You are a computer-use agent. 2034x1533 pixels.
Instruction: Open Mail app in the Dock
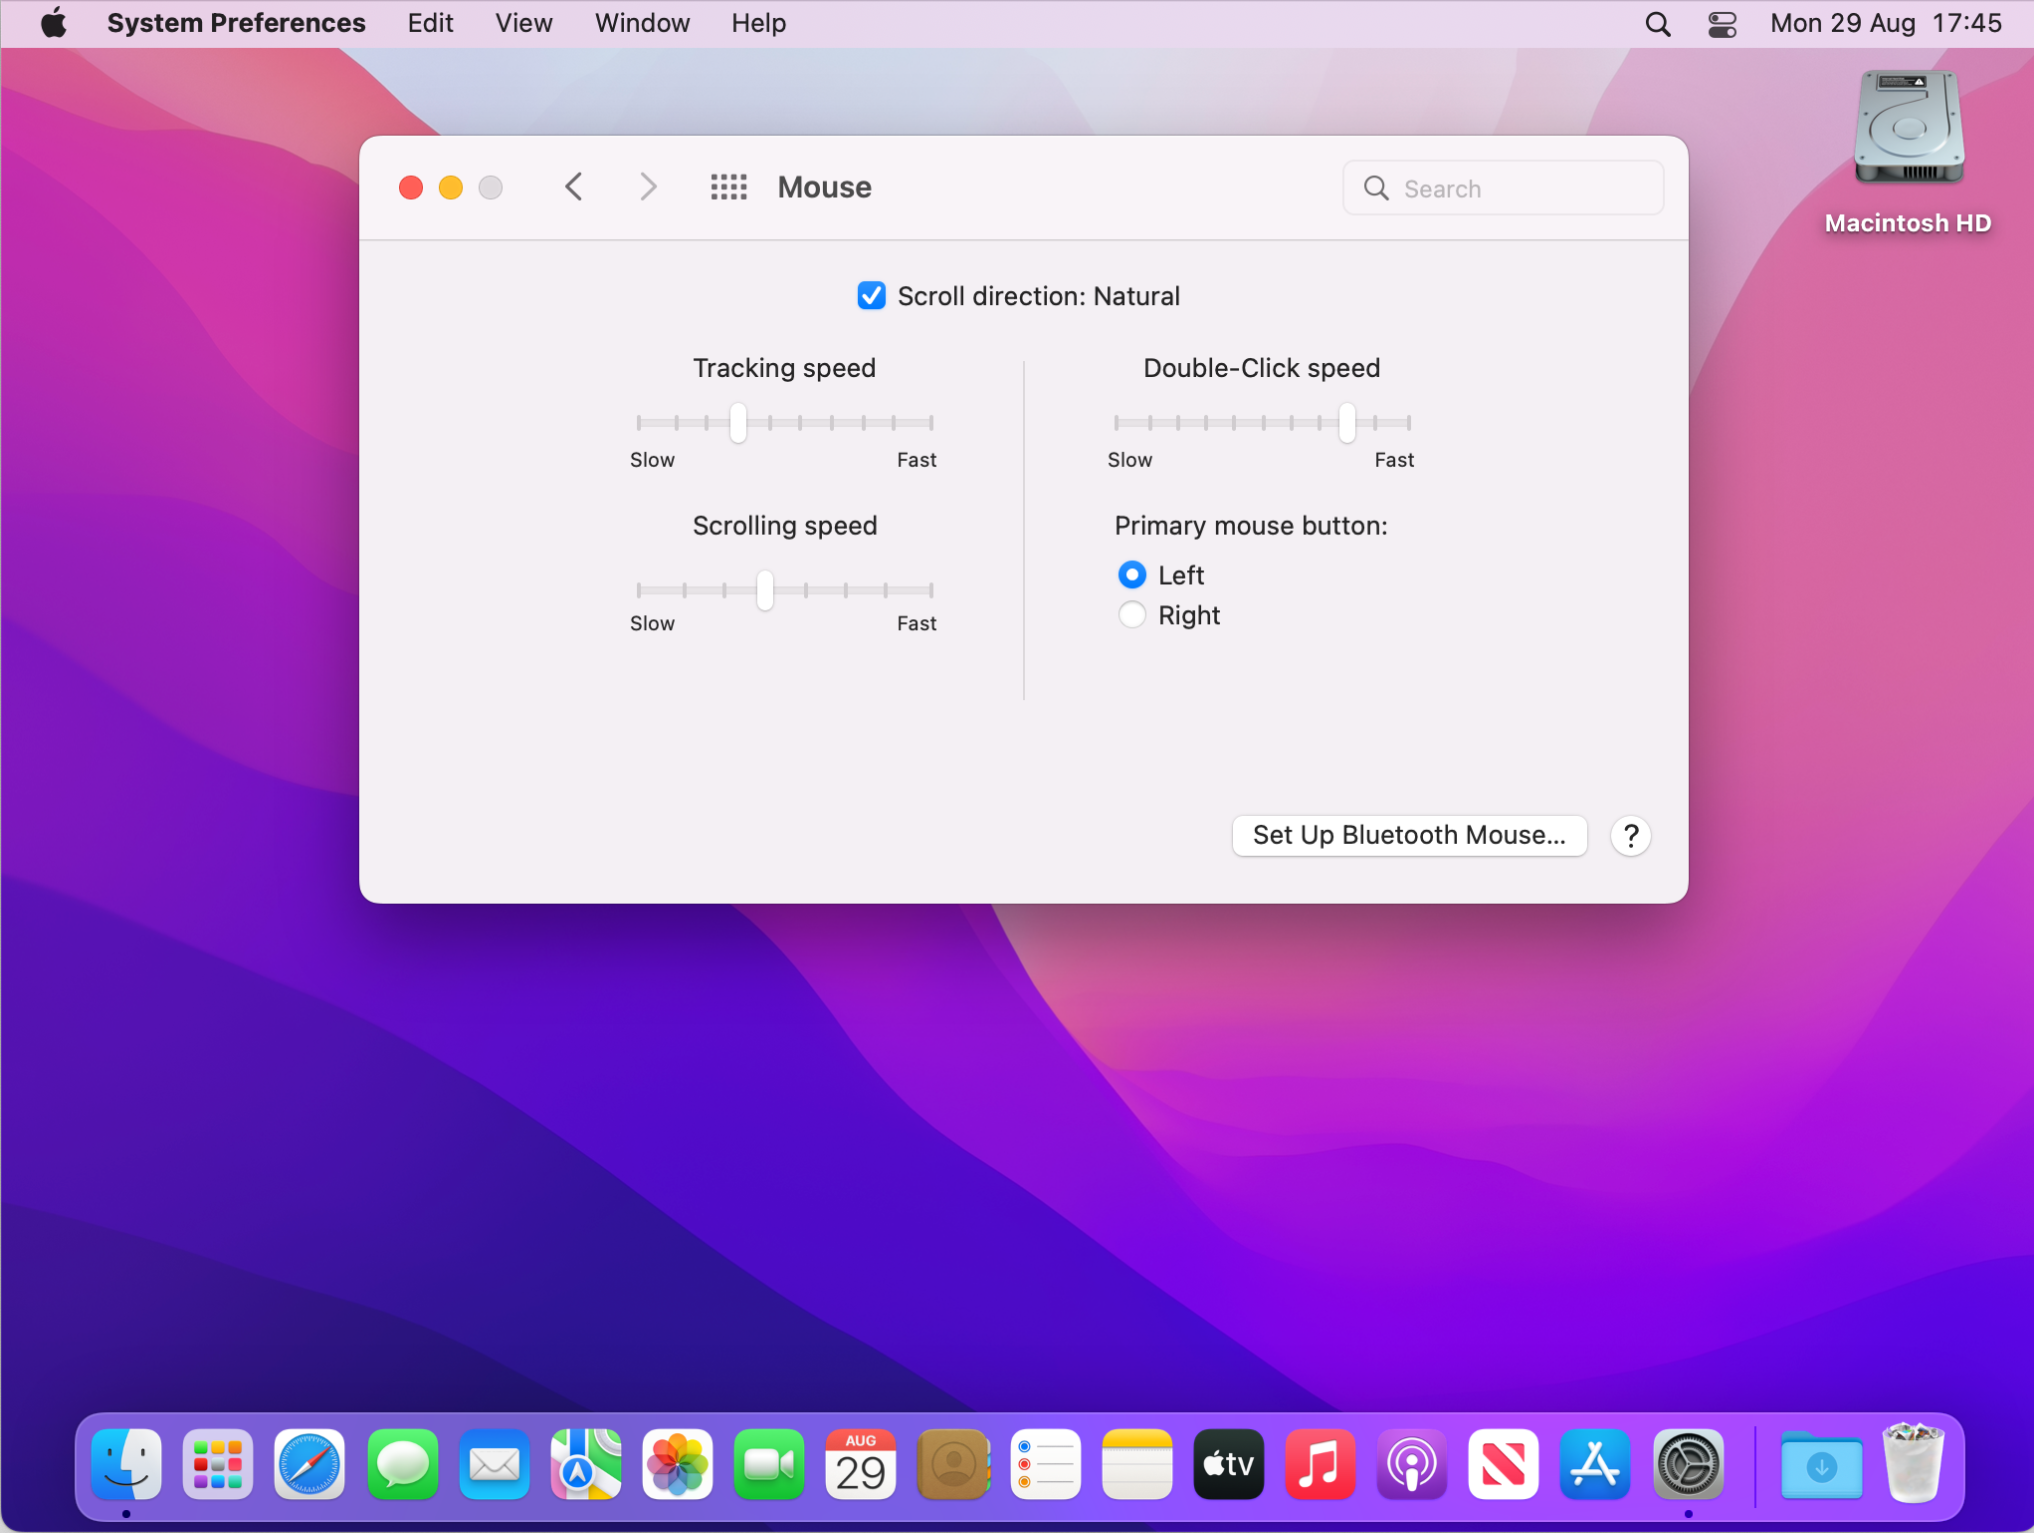(x=494, y=1465)
